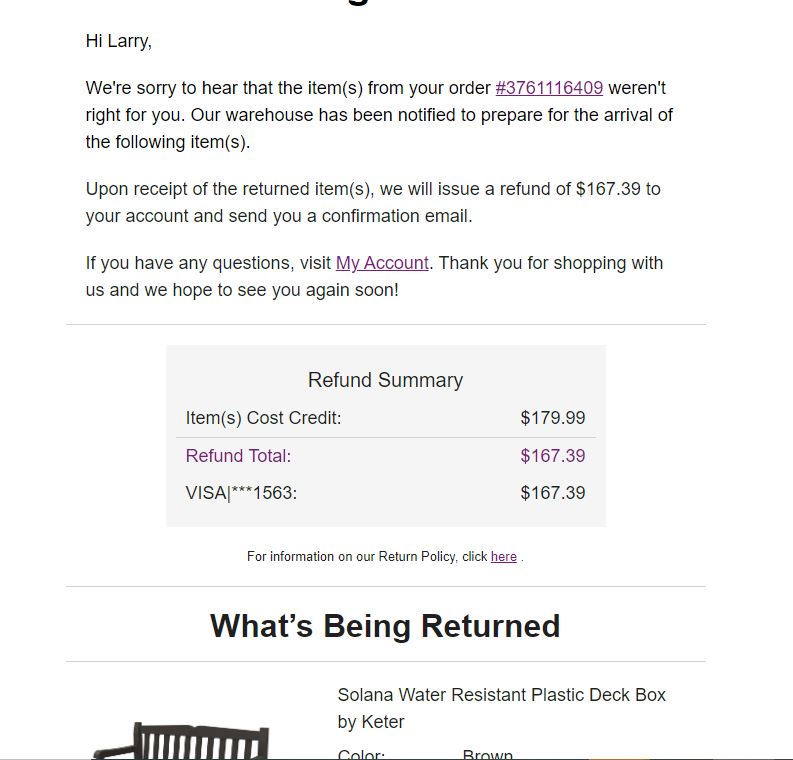Click the Brown color value
793x760 pixels.
tap(488, 754)
